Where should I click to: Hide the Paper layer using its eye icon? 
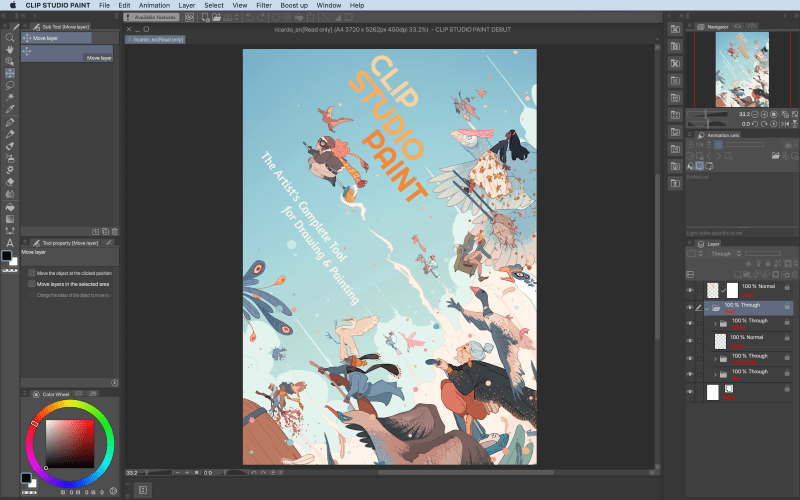690,392
